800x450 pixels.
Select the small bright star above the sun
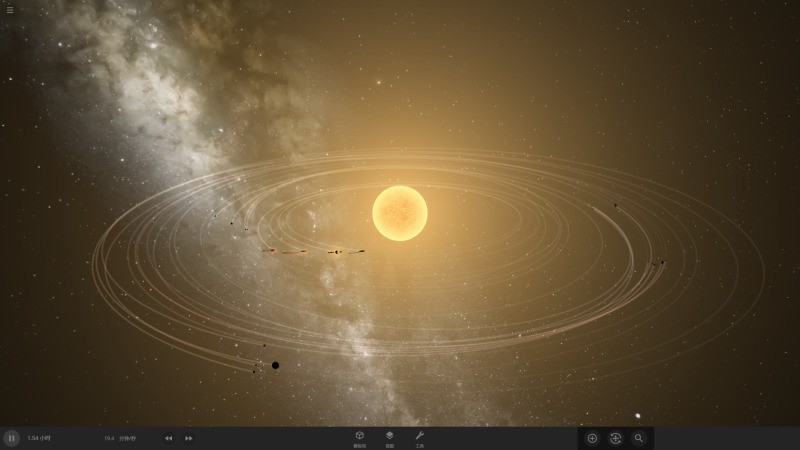378,82
